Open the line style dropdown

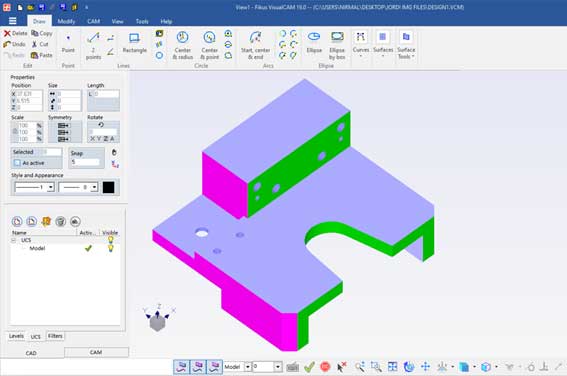(51, 187)
